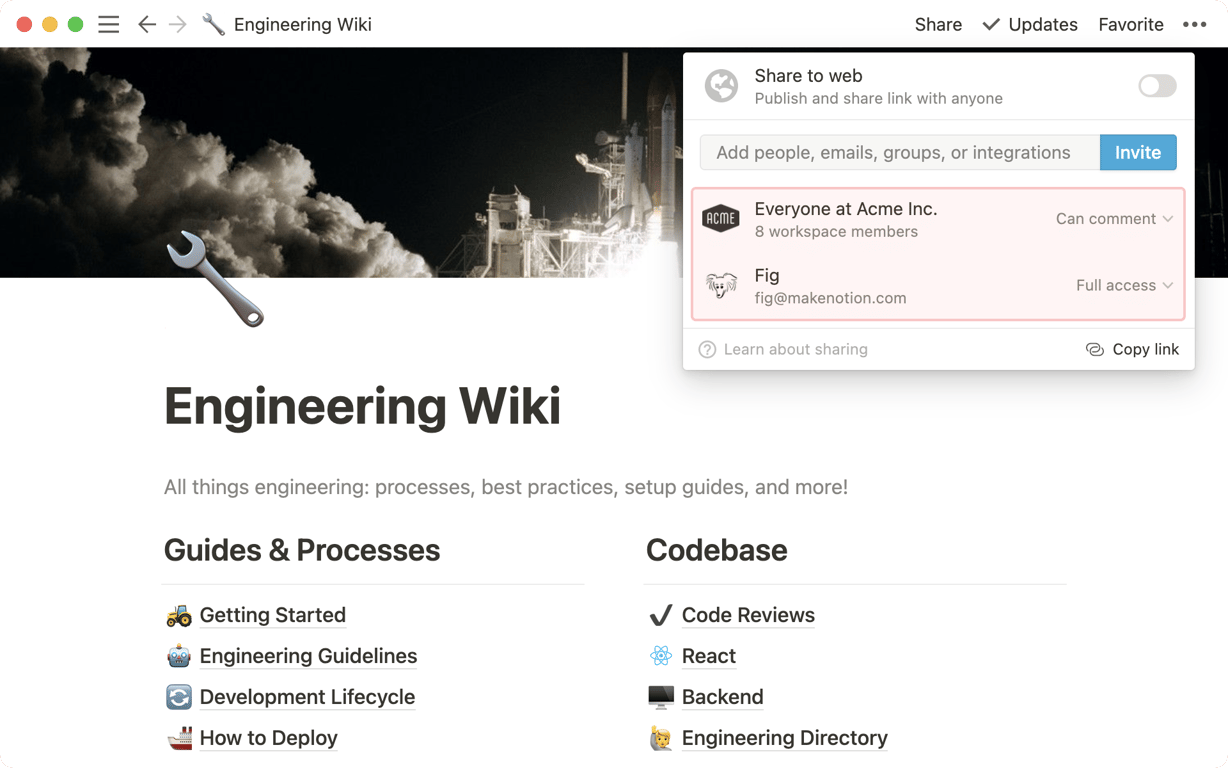Open the three-dot more options menu
The width and height of the screenshot is (1228, 768).
(x=1194, y=25)
